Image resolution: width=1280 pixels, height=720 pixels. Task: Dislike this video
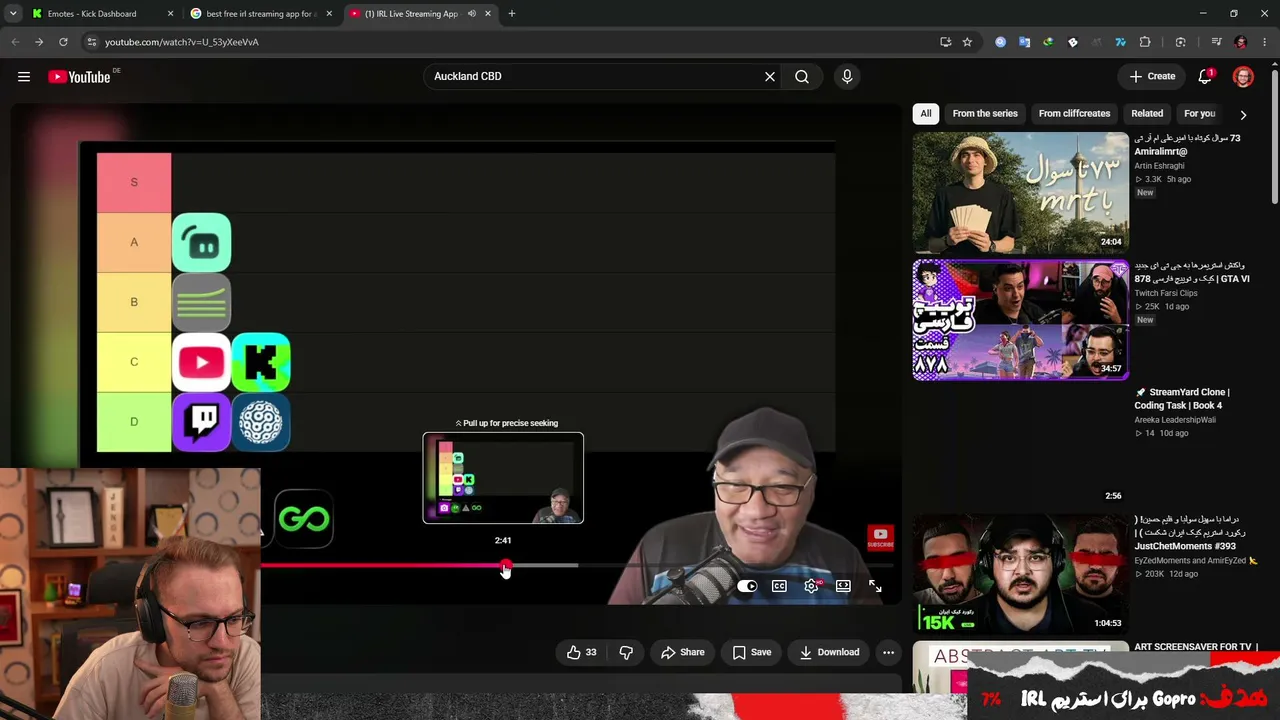626,653
